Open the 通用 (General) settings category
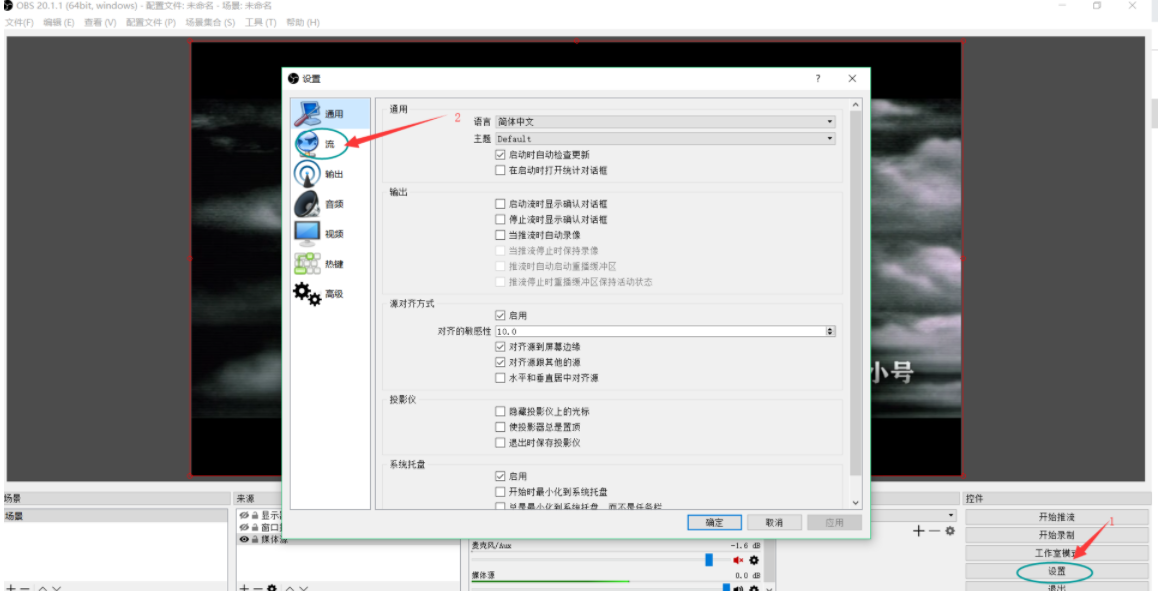Image resolution: width=1158 pixels, height=591 pixels. tap(330, 114)
